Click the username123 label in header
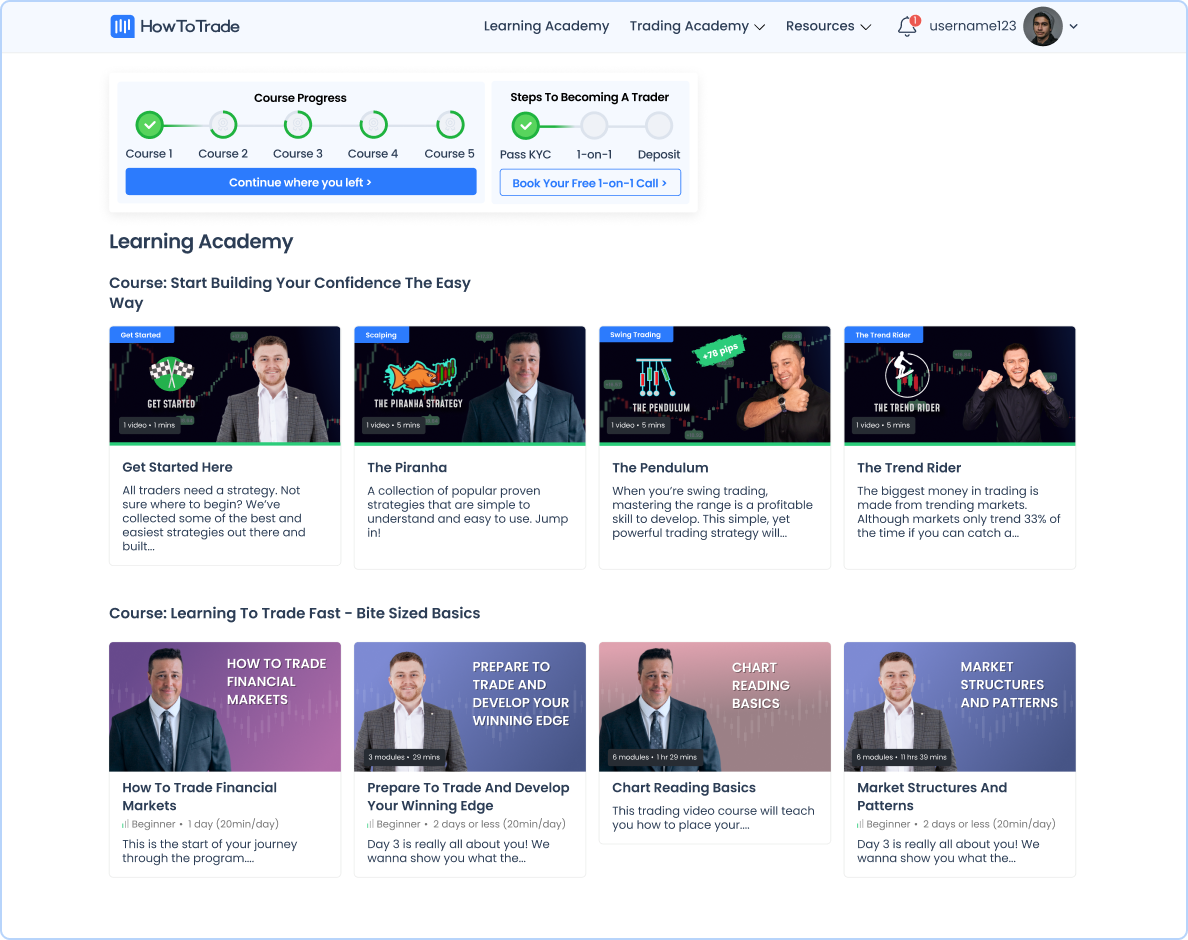The width and height of the screenshot is (1188, 940). point(972,27)
